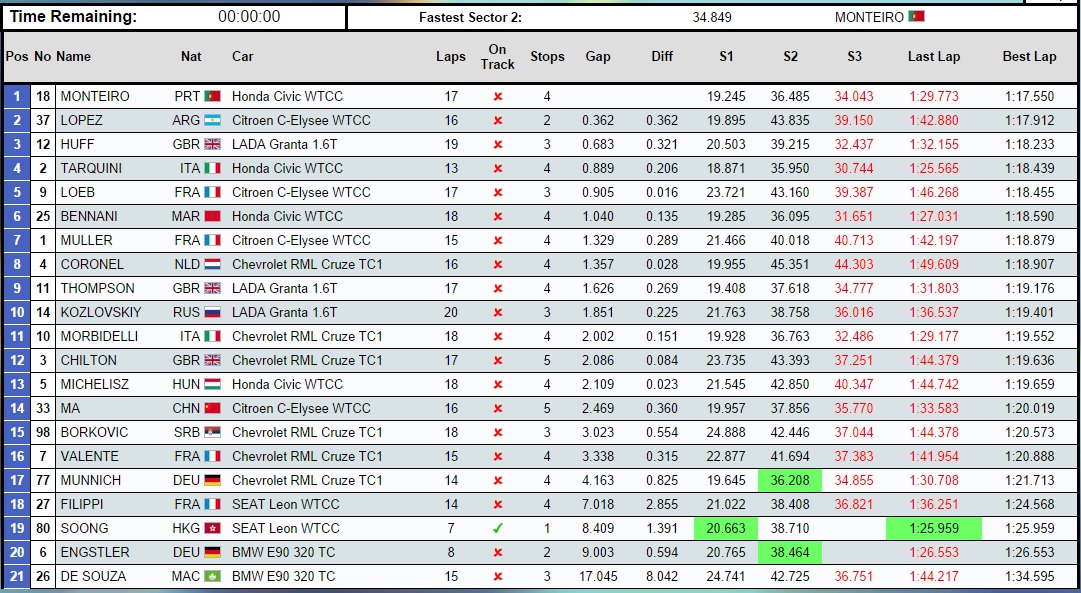The image size is (1081, 593).
Task: Click the Russian flag for KOZLOVSKIY
Action: coord(211,312)
